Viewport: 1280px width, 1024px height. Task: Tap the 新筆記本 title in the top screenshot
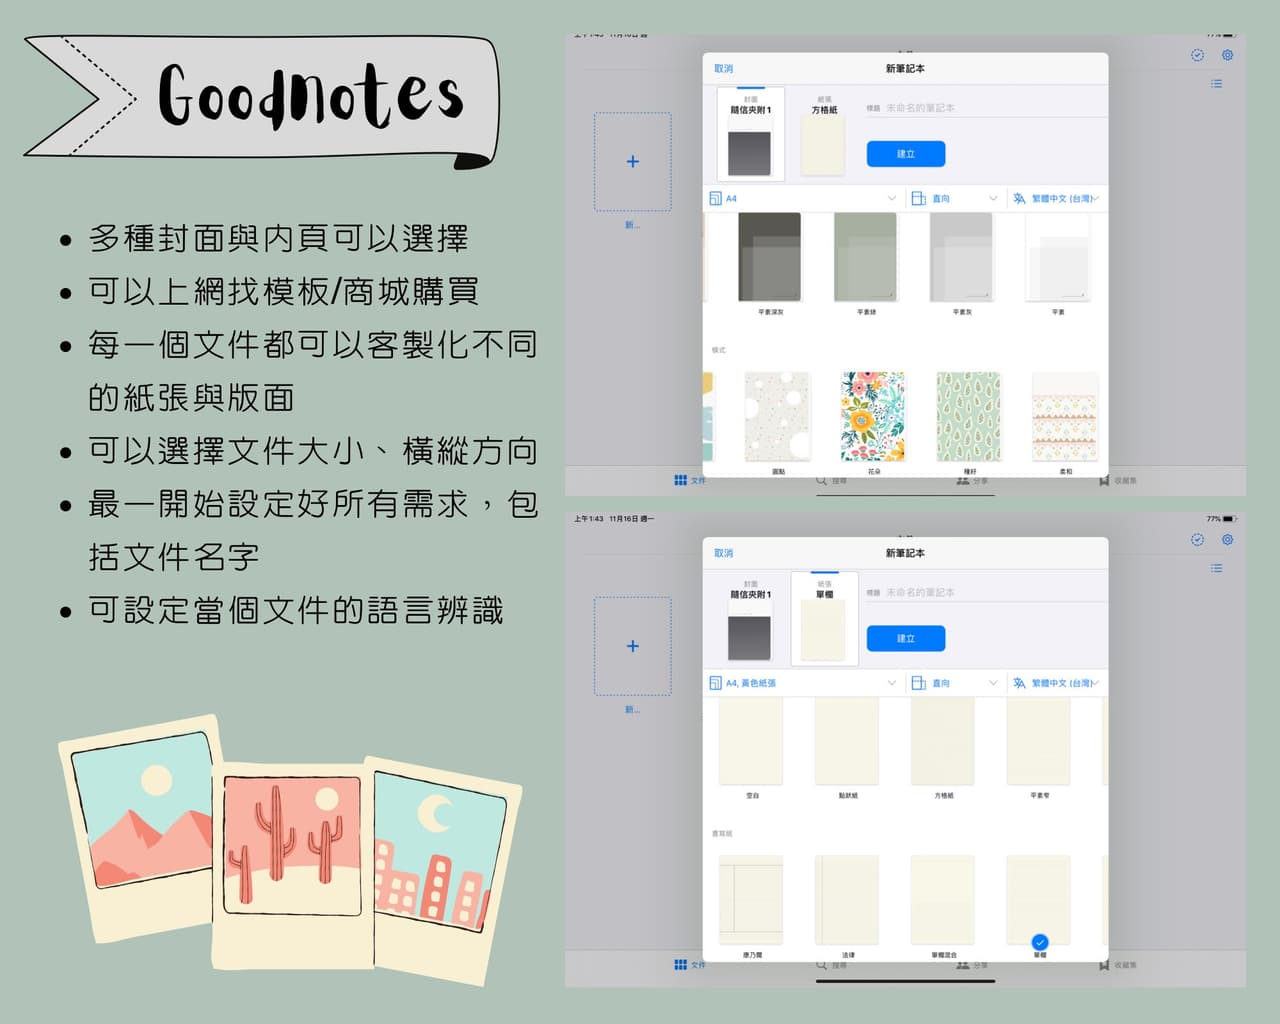905,69
